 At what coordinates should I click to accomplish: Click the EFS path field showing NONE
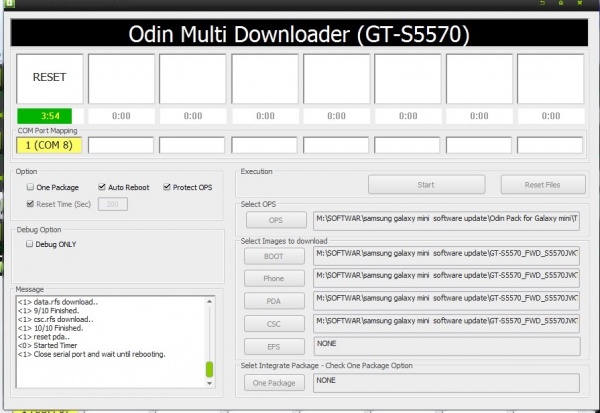pos(446,346)
